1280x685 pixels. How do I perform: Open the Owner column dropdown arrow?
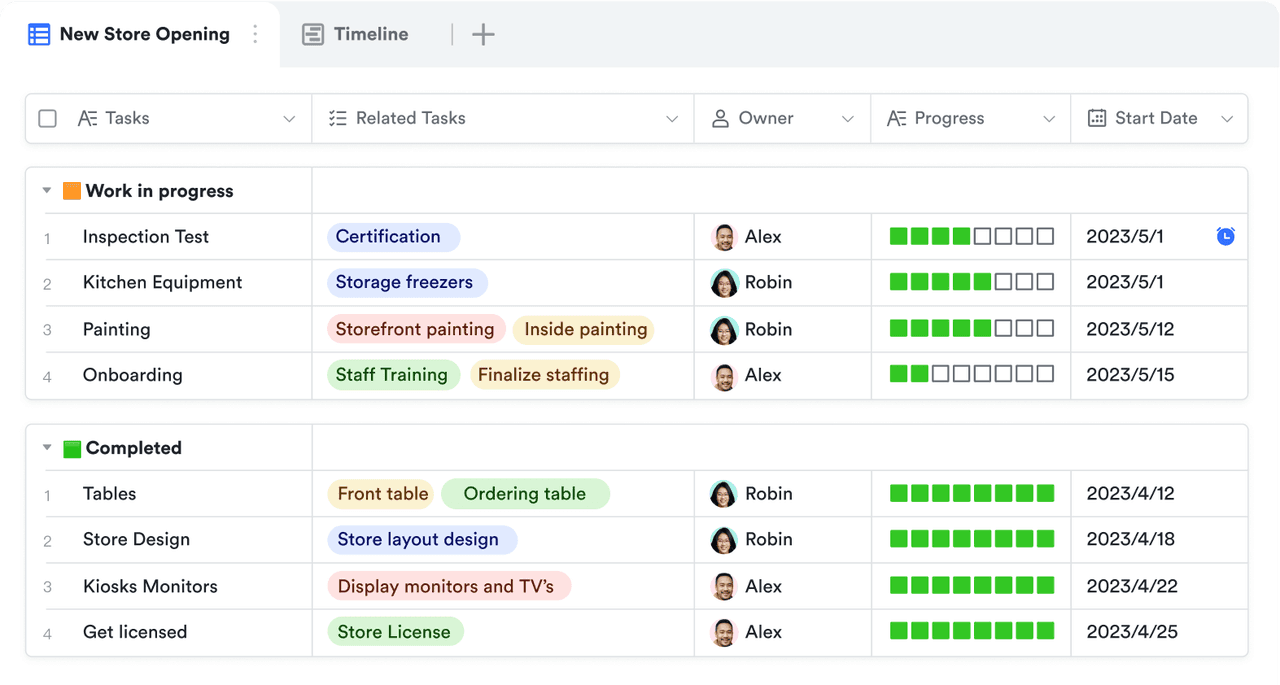click(x=848, y=119)
